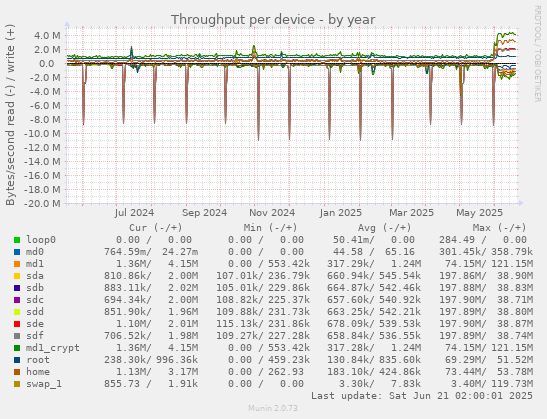Click sdf max value '197.89M/ 38.74M'
Screen dimensions: 547x419
click(486, 336)
